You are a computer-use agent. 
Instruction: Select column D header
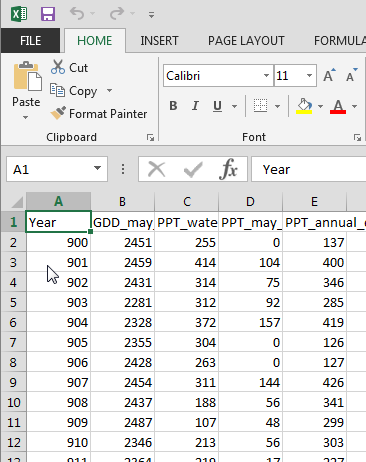pos(250,201)
